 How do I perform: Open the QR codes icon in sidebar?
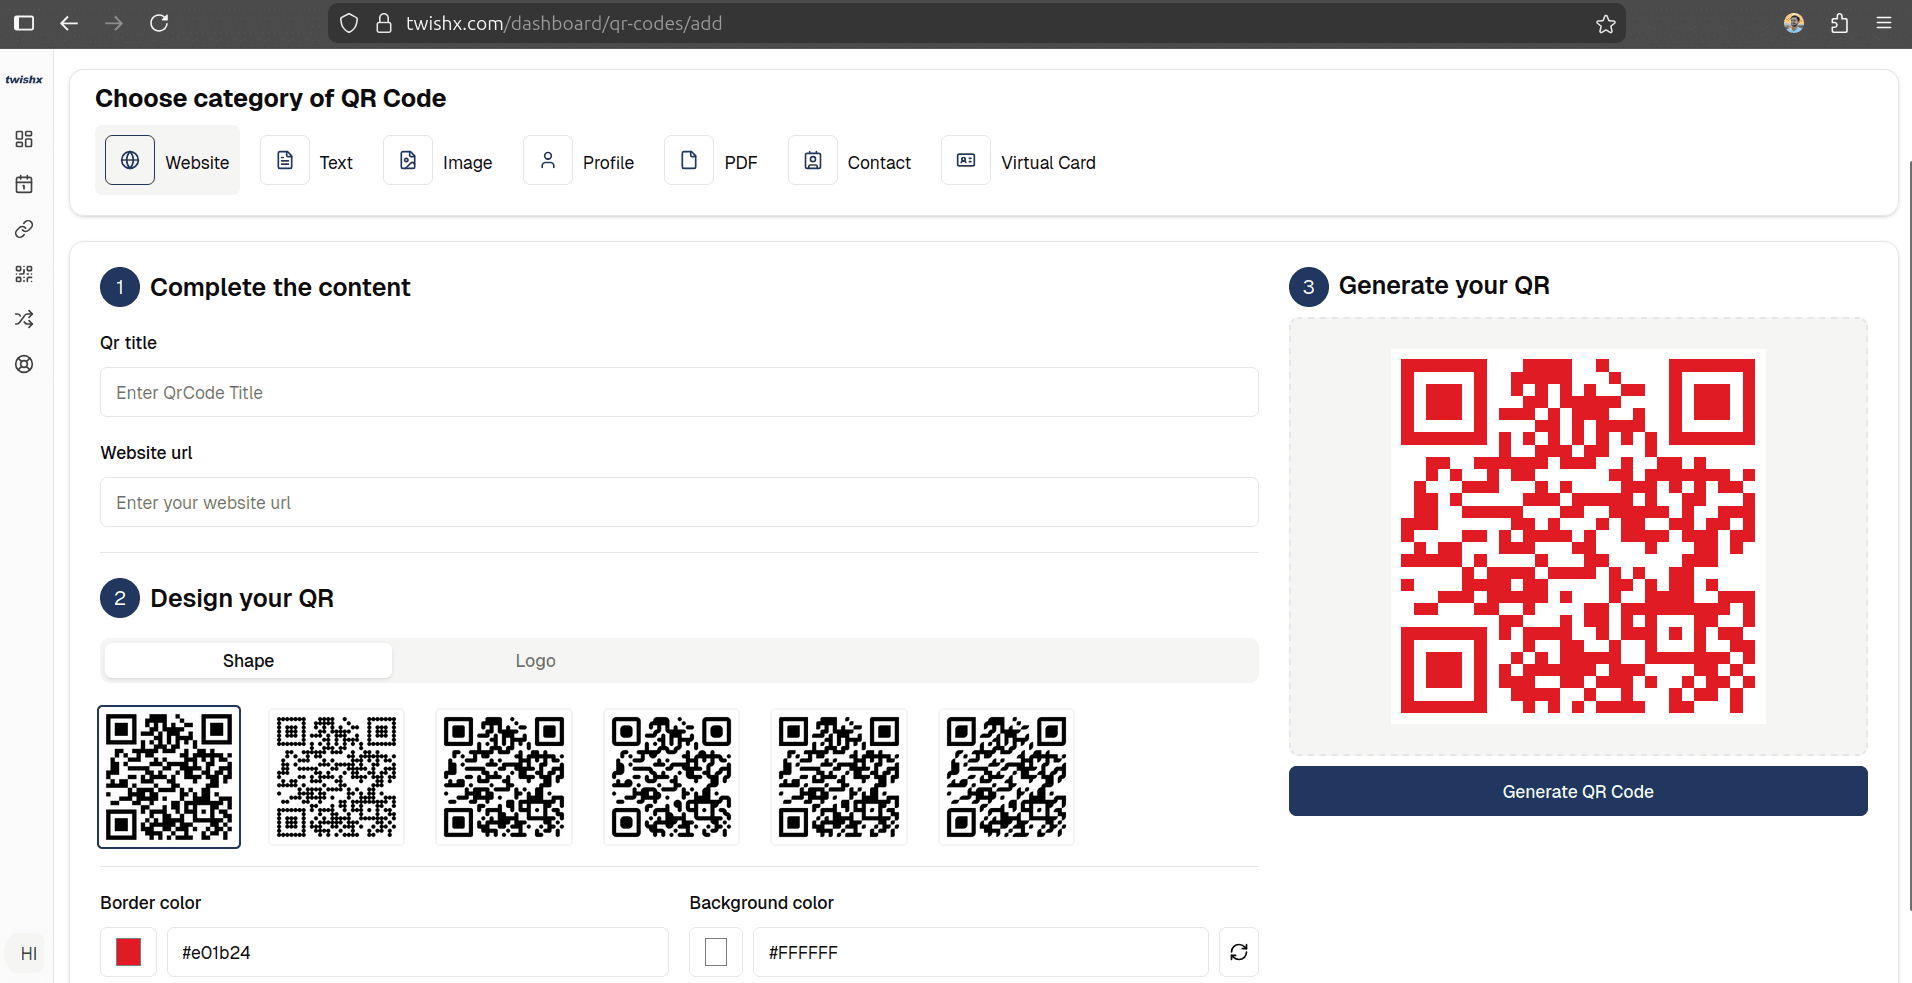coord(24,274)
